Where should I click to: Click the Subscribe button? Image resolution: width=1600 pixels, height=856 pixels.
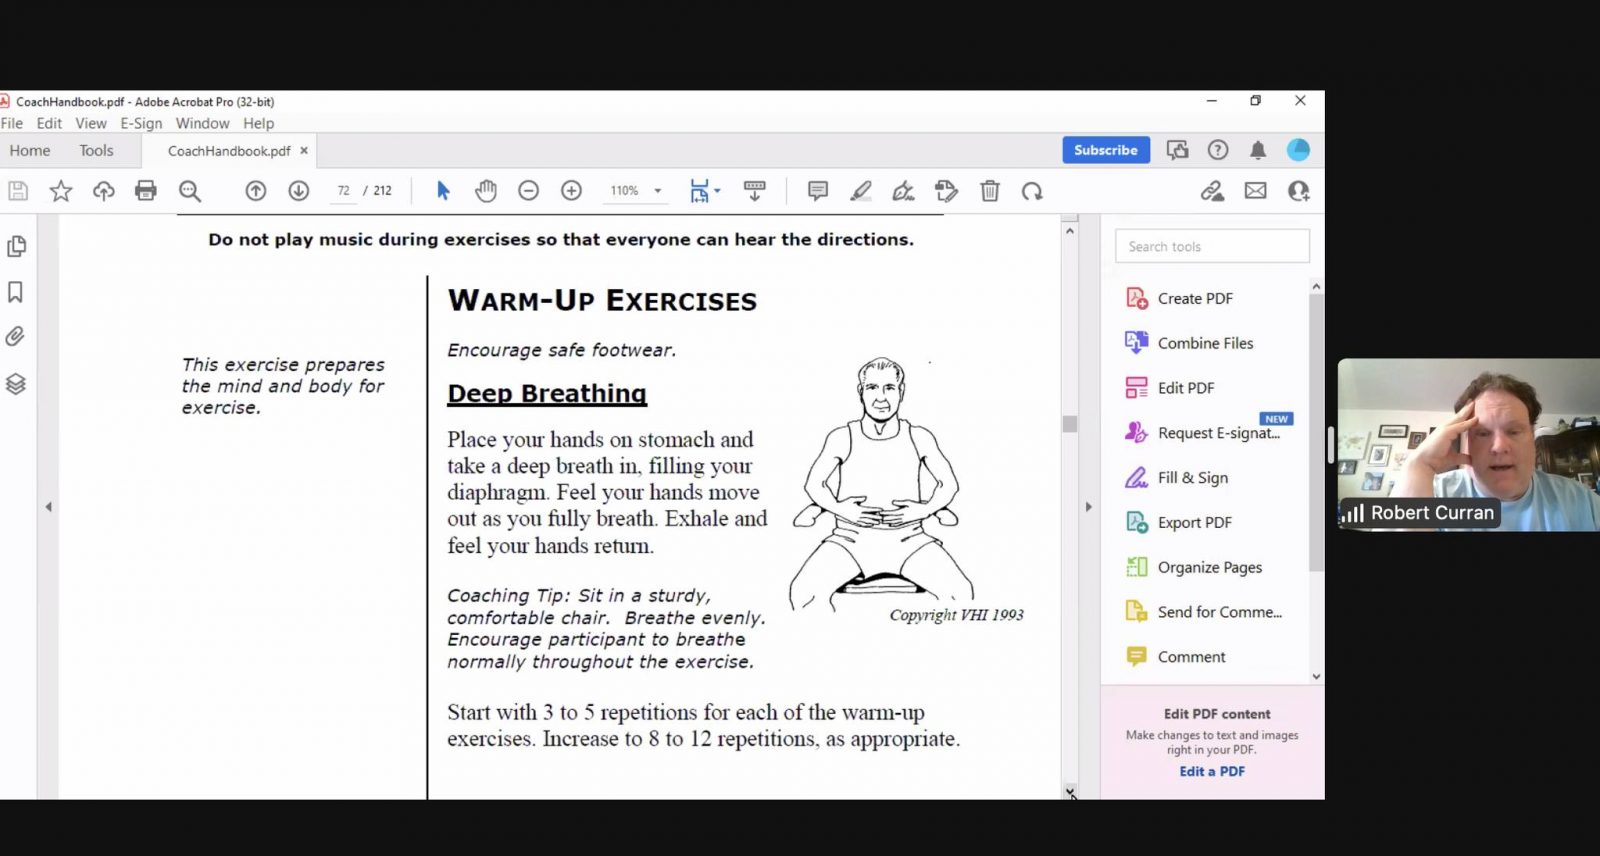click(1105, 150)
